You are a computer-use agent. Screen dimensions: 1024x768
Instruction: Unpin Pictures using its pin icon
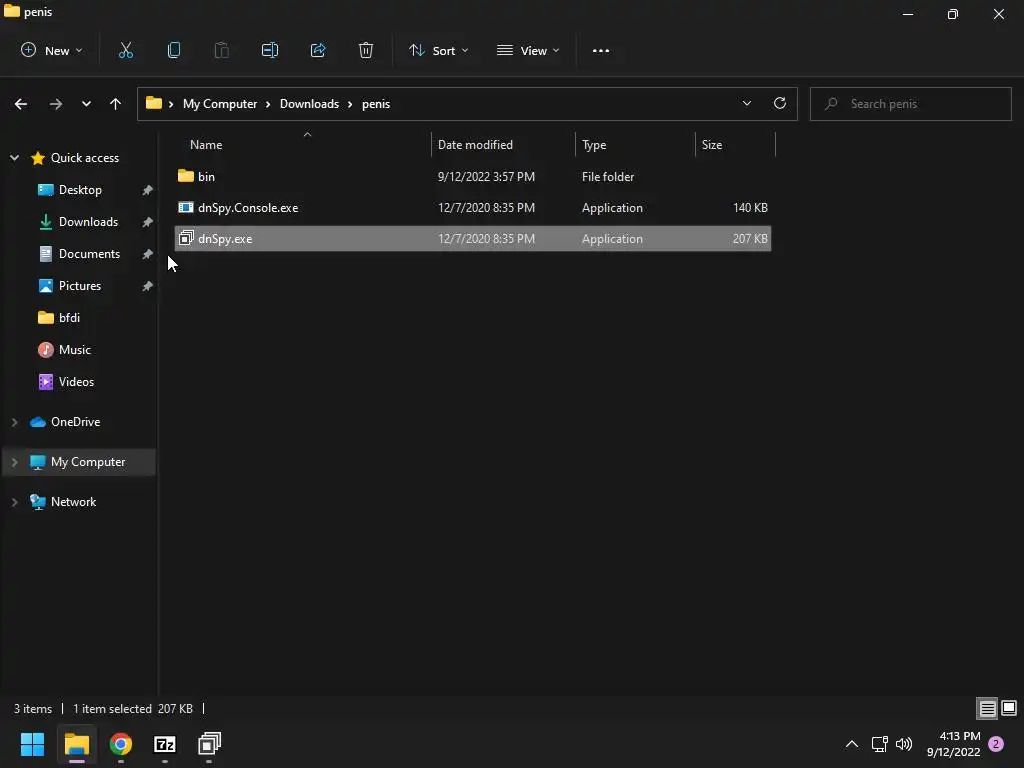(148, 286)
